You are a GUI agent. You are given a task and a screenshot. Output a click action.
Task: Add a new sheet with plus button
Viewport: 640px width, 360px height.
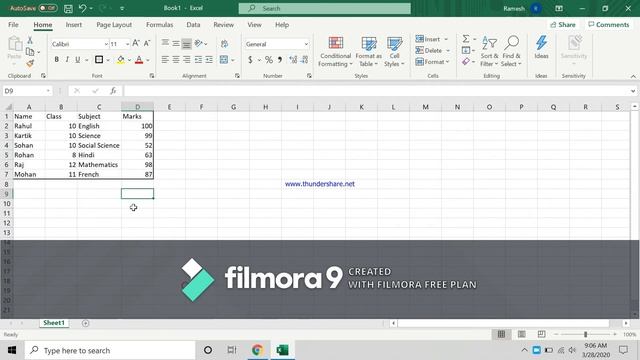85,323
